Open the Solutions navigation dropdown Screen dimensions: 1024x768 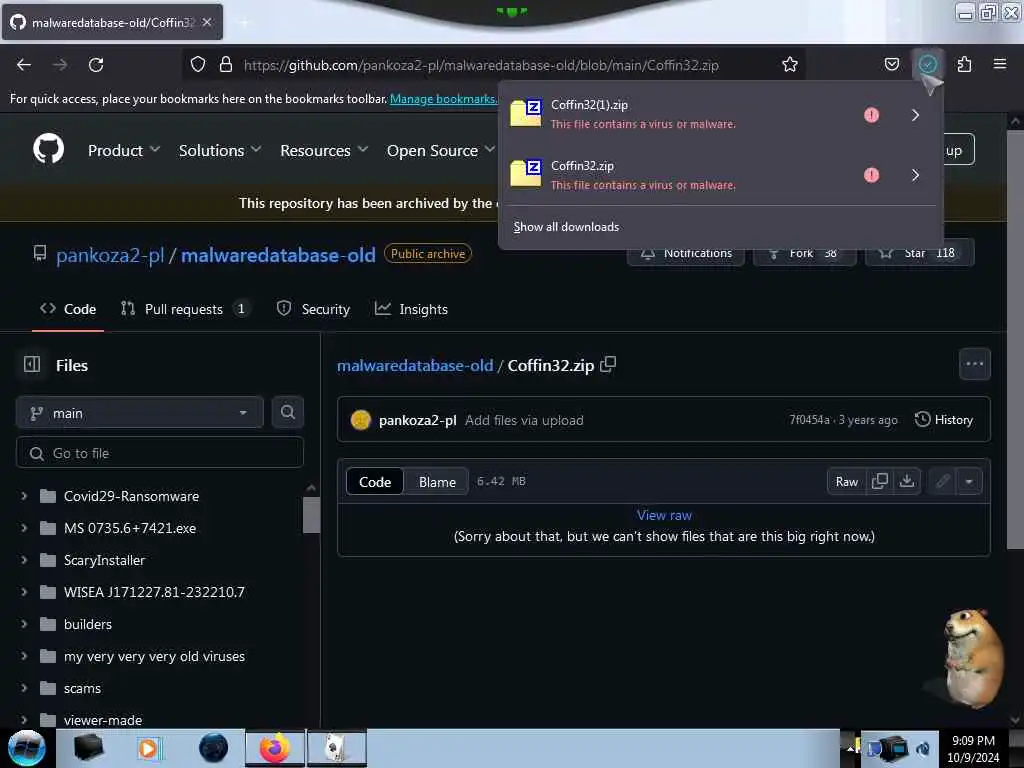[220, 150]
